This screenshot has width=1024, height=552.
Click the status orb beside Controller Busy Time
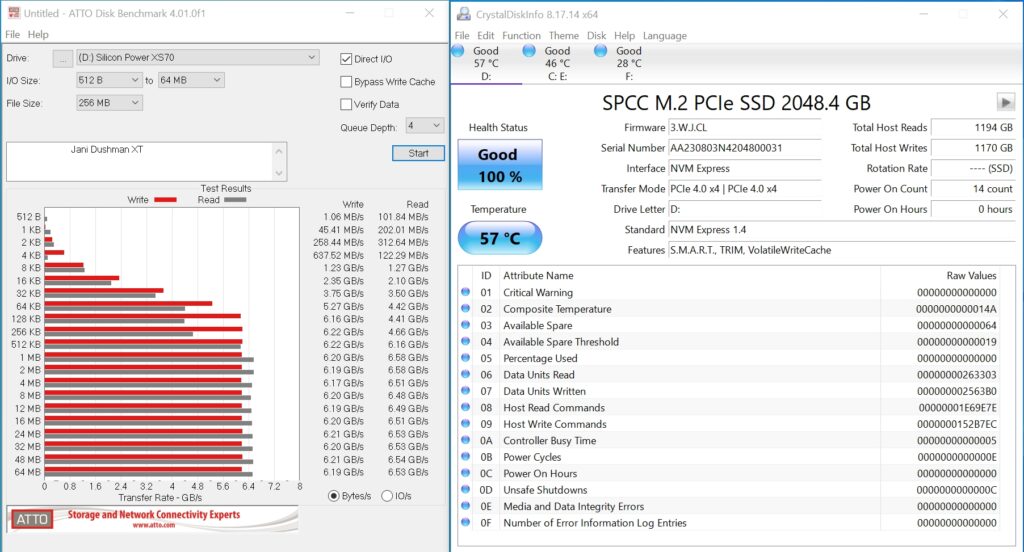[466, 440]
